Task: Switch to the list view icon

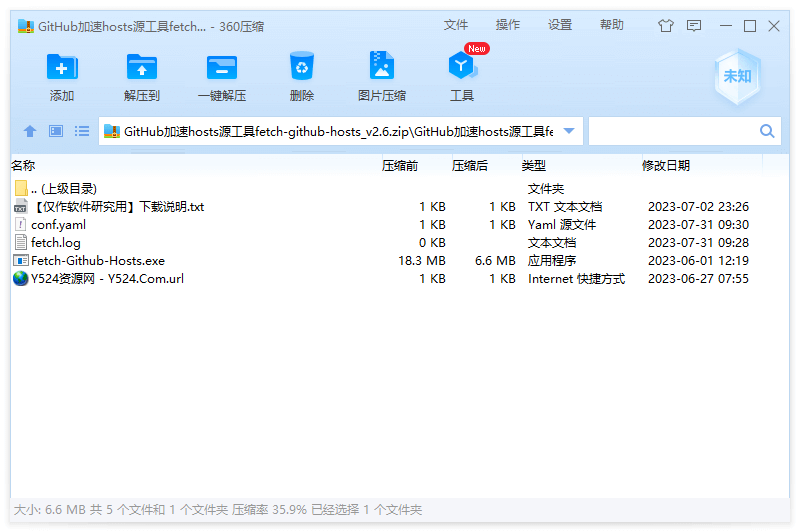Action: 82,131
